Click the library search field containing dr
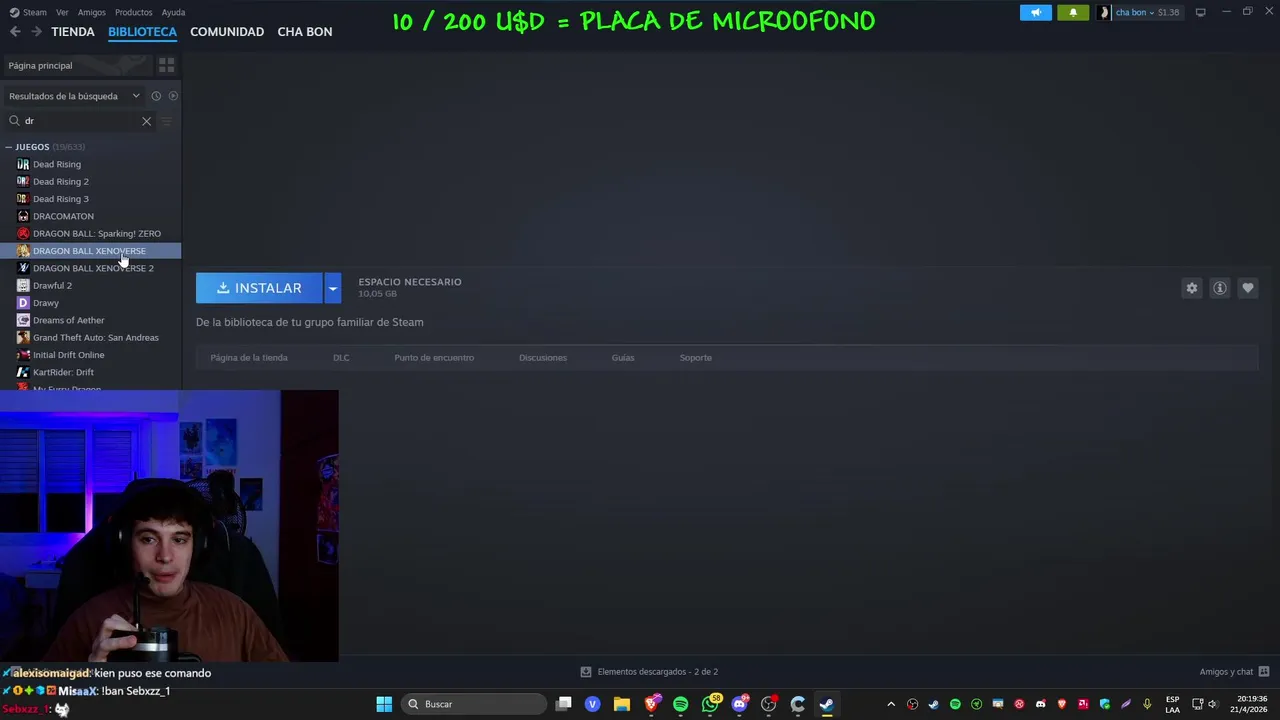 coord(80,121)
